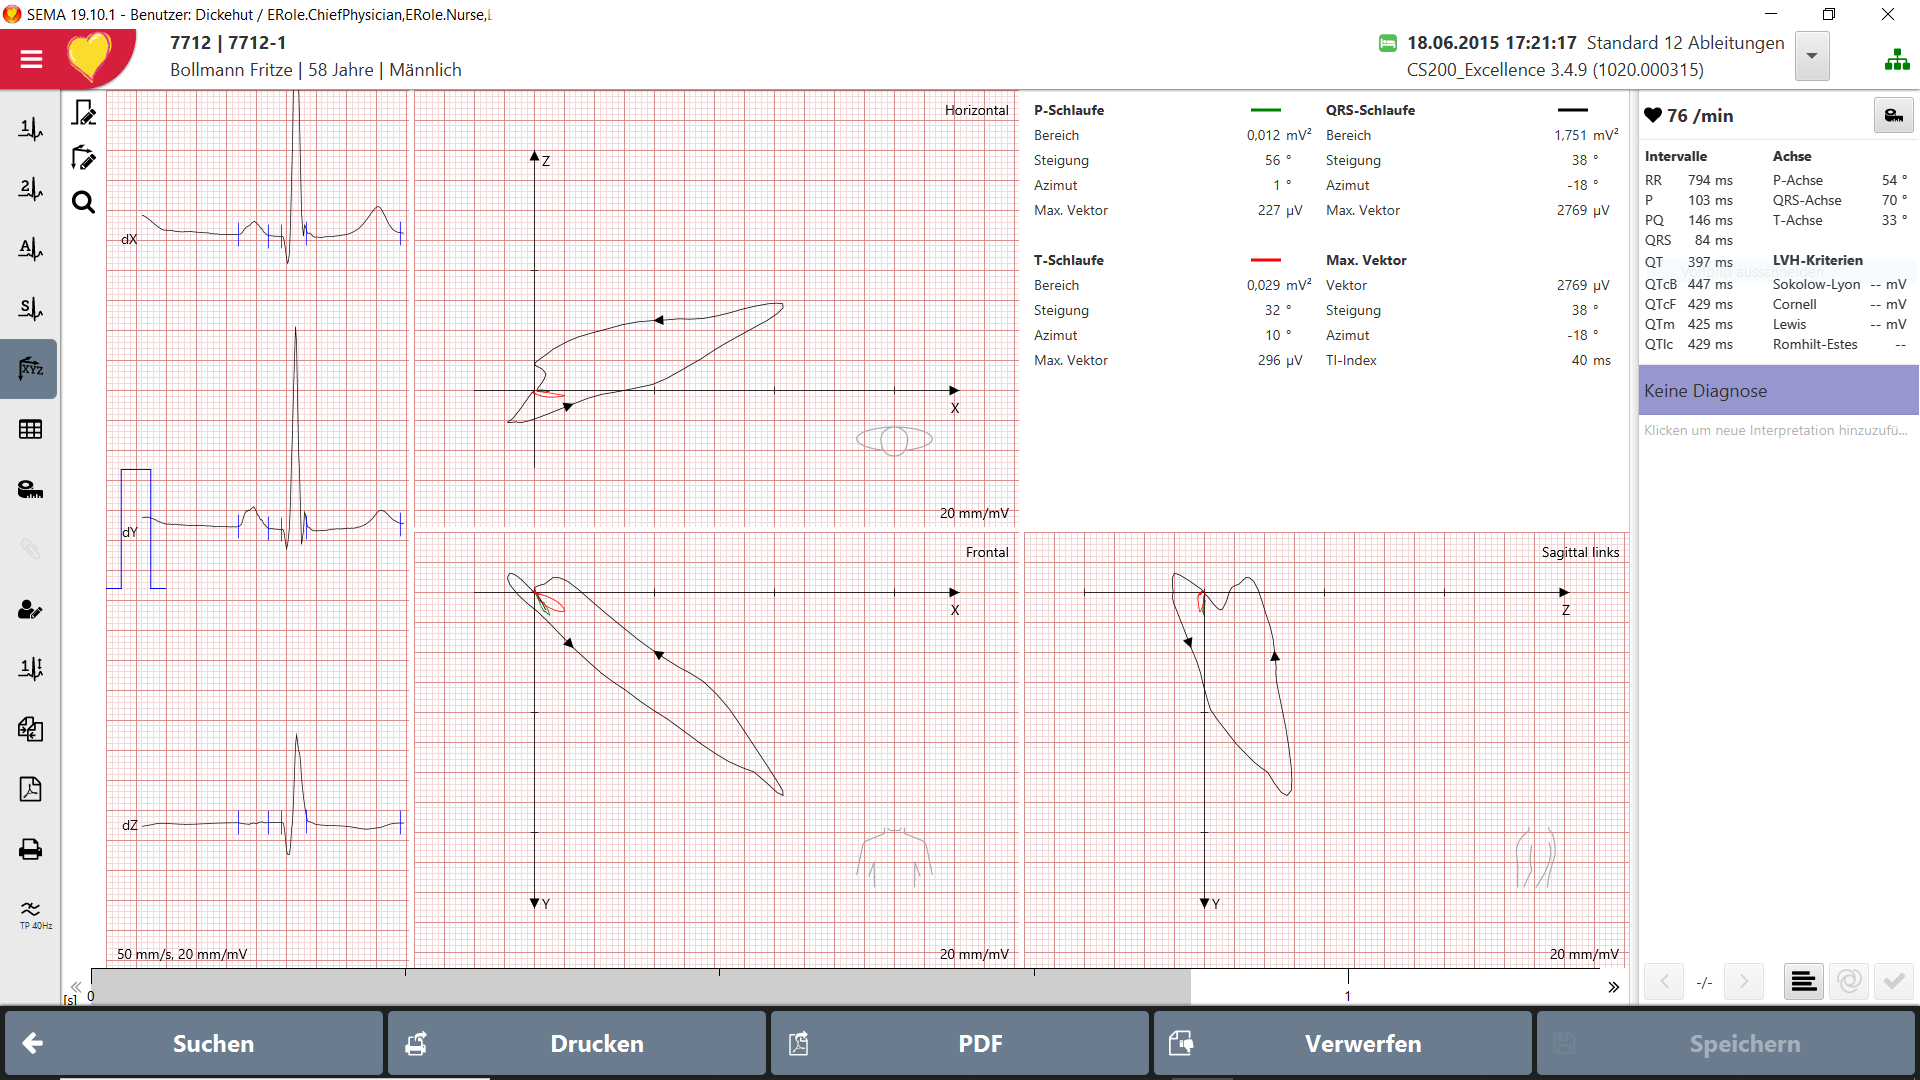Screen dimensions: 1920x1080
Task: Export via the sidebar PDF document icon
Action: [30, 789]
